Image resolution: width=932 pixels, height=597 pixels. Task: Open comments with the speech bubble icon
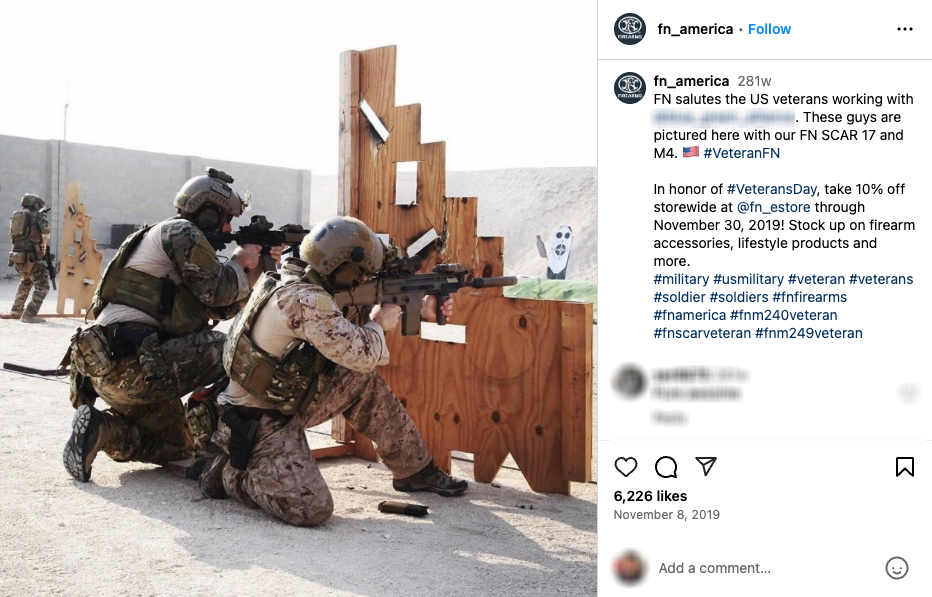coord(666,467)
